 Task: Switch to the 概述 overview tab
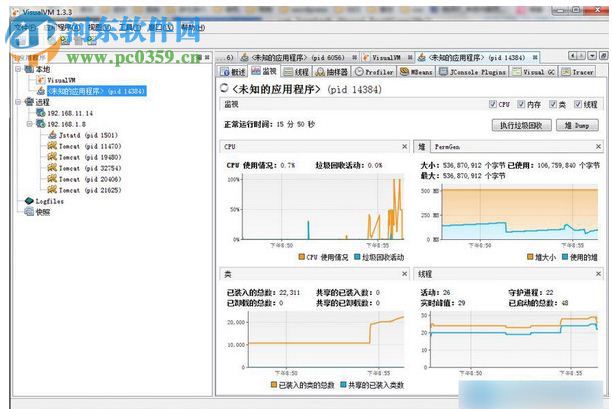click(x=233, y=72)
